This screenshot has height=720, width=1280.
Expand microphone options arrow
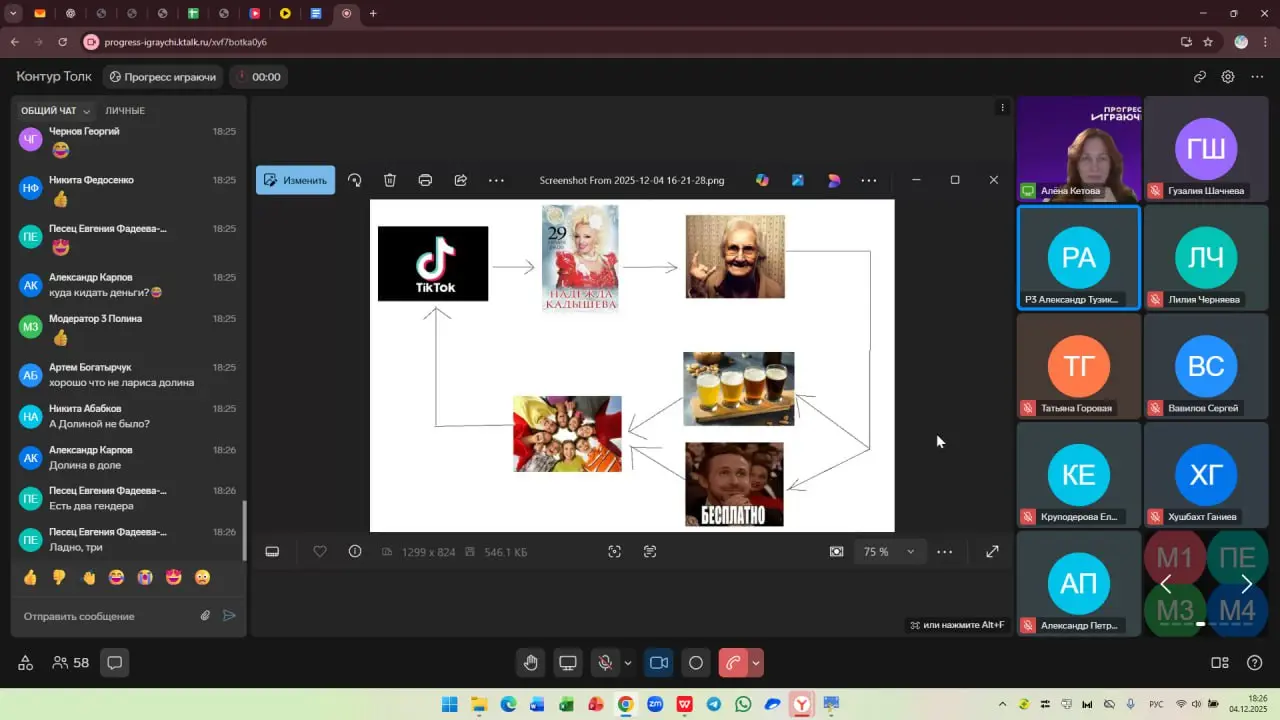[x=628, y=662]
